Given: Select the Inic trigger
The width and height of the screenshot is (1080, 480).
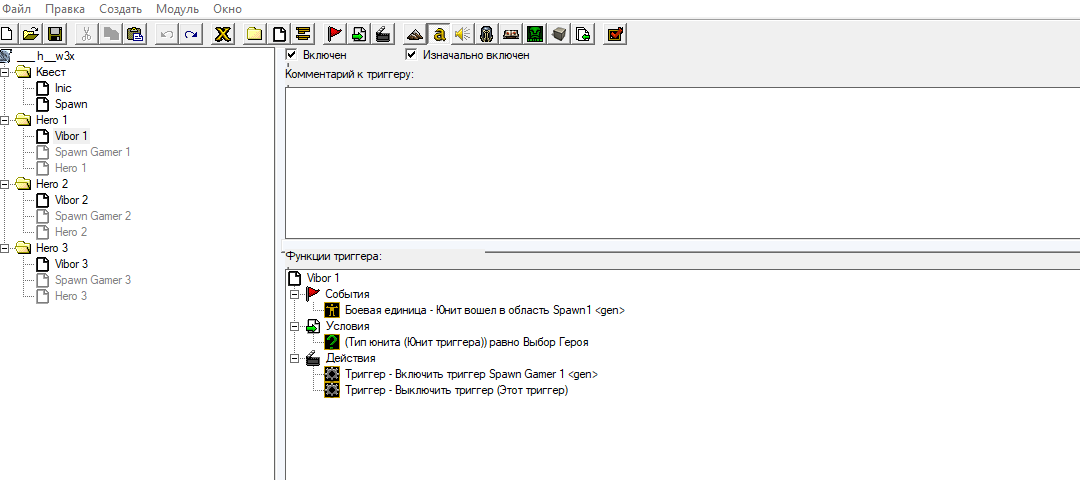Looking at the screenshot, I should [63, 88].
